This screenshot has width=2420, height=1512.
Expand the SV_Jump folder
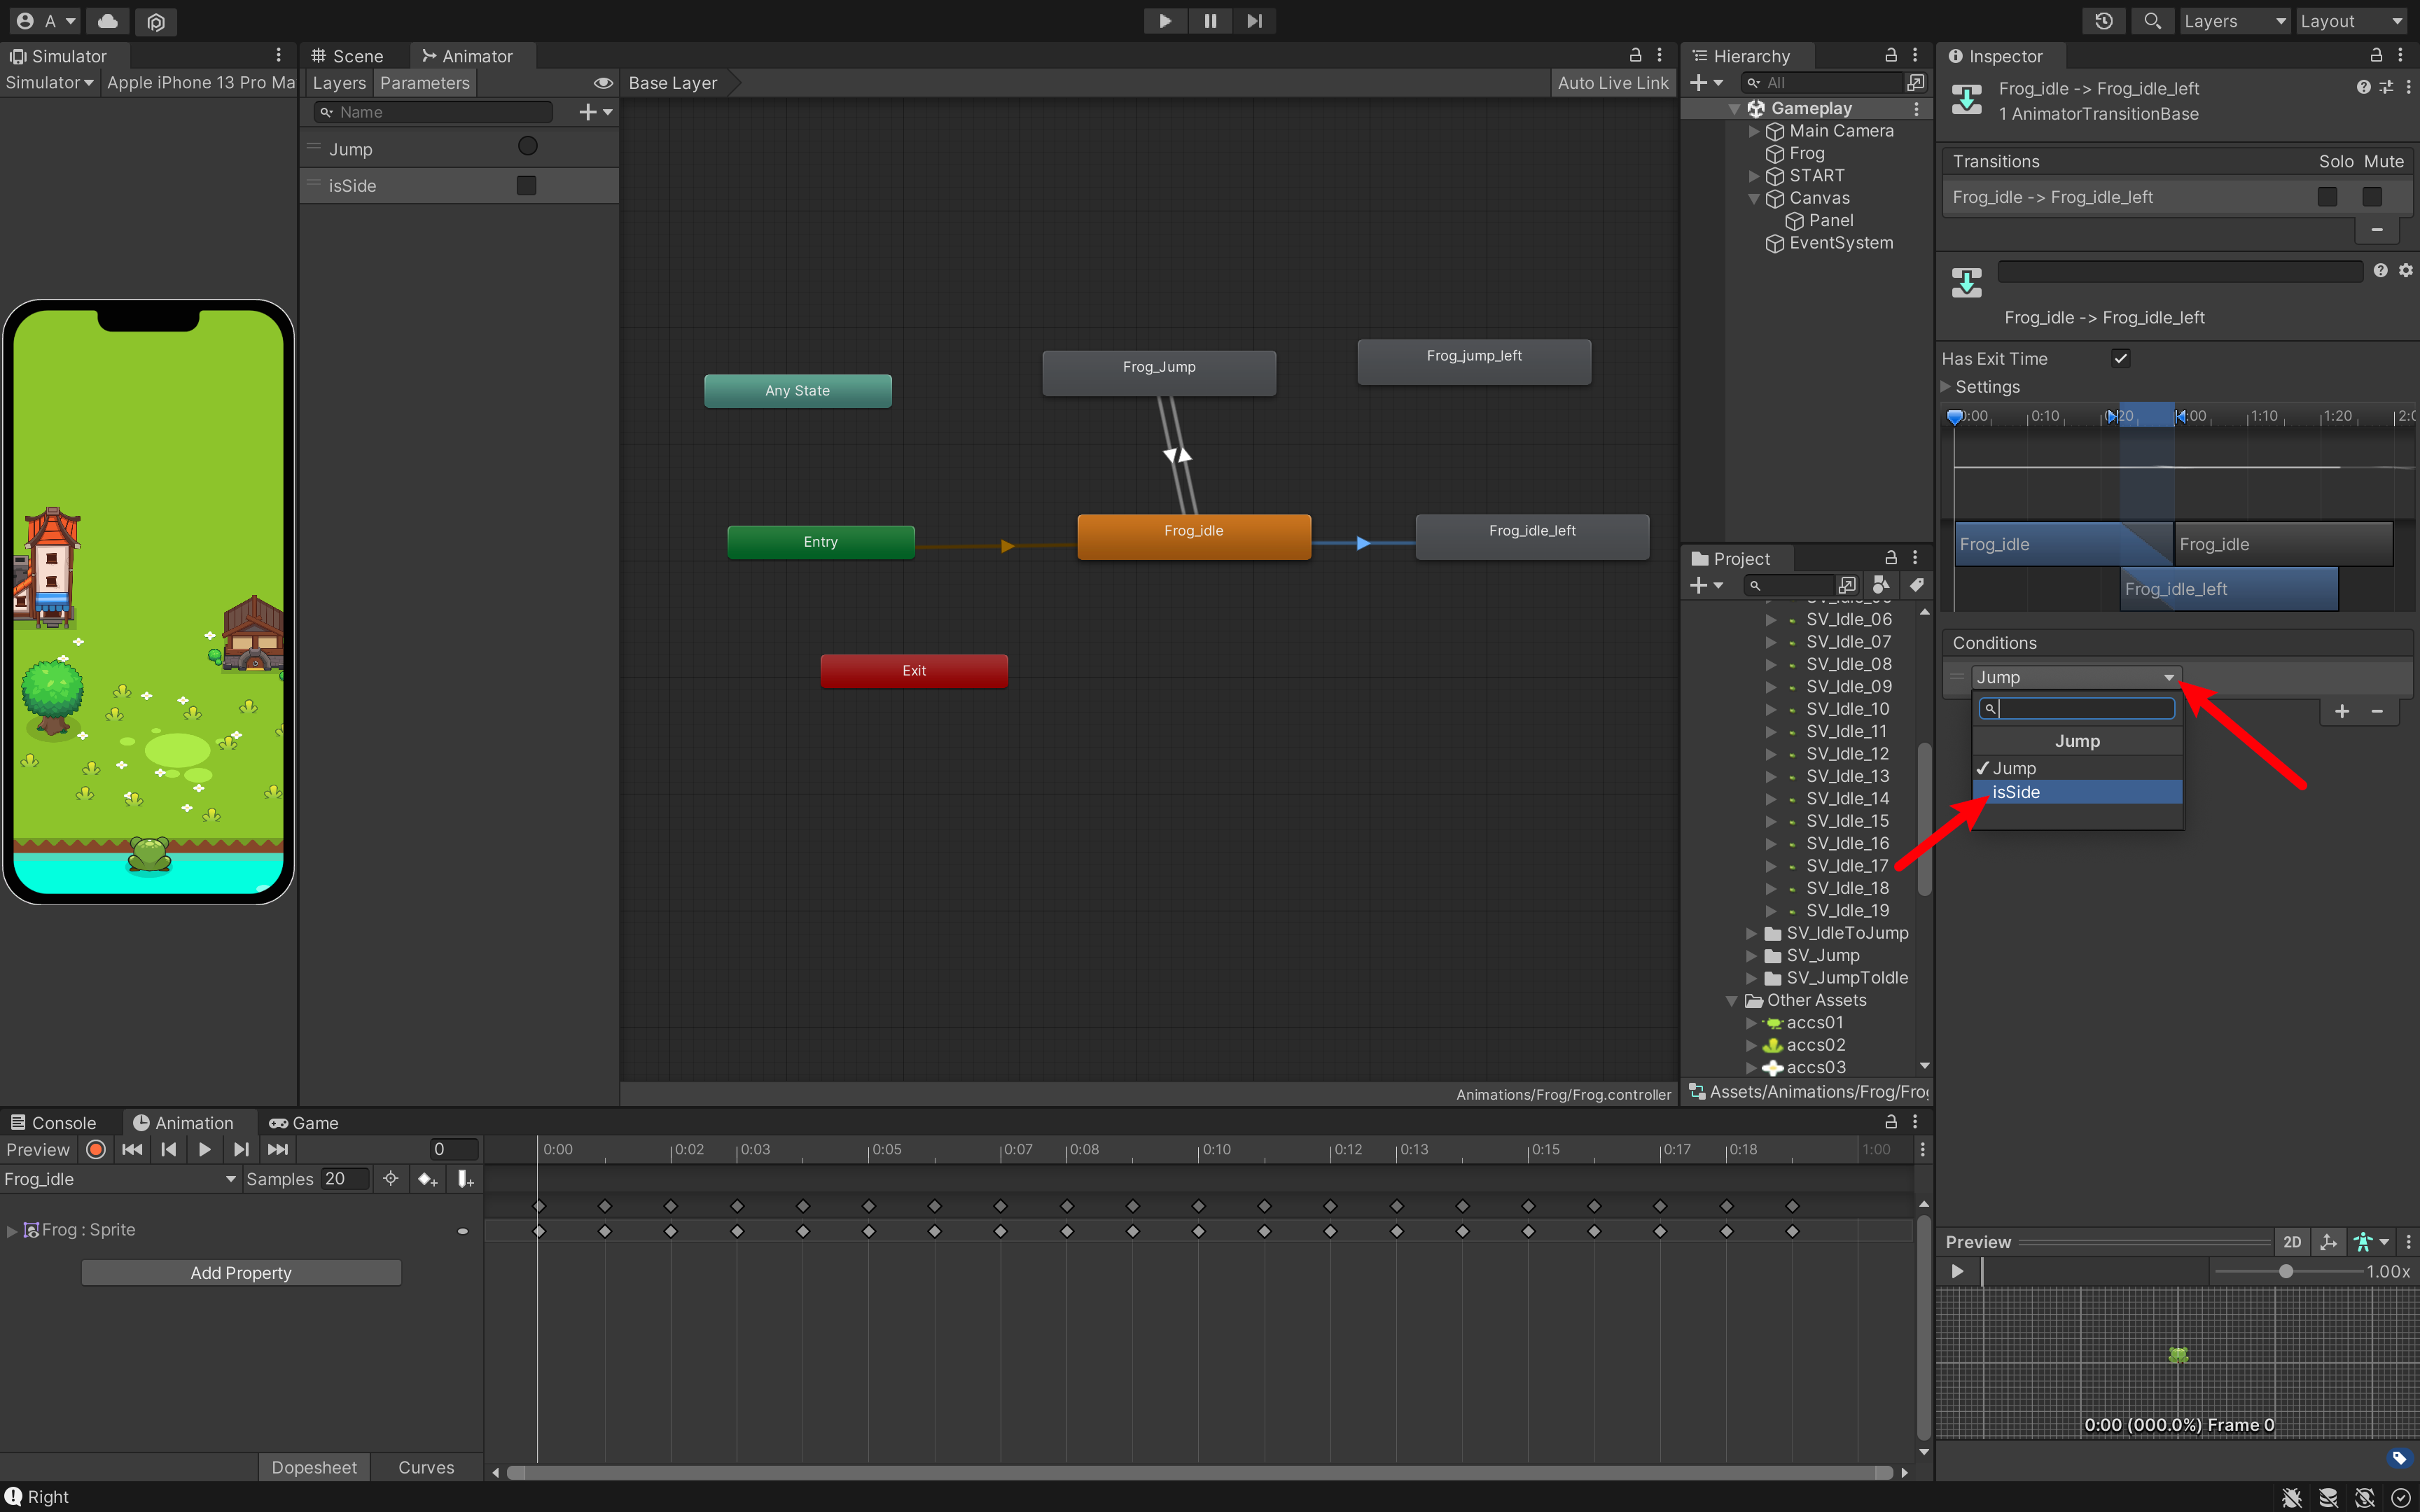pos(1752,955)
